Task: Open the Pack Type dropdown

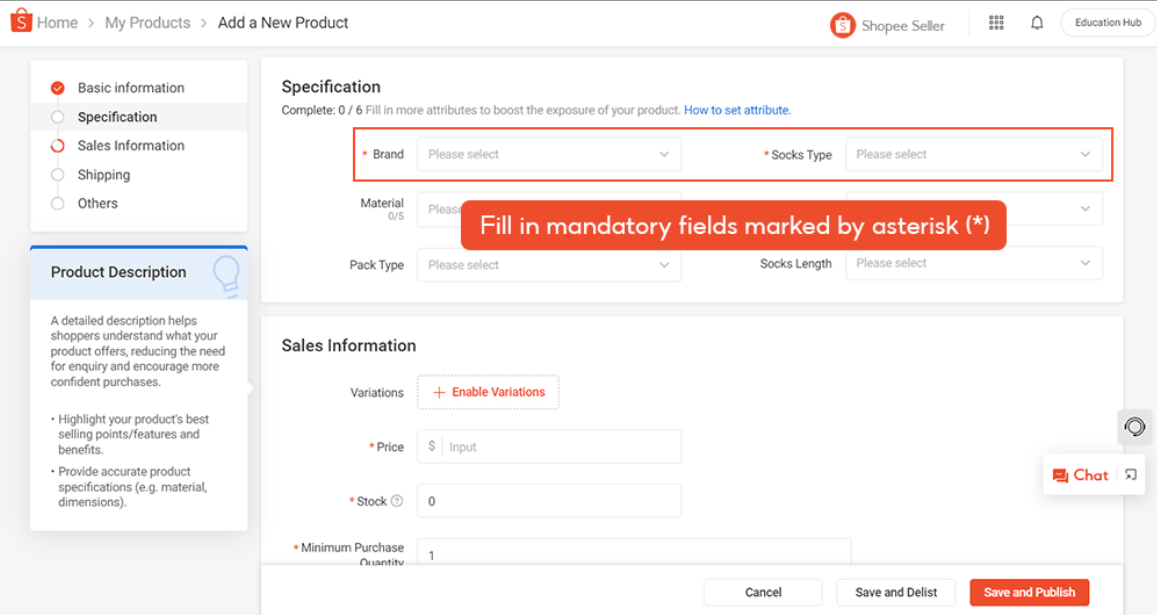Action: (x=549, y=265)
